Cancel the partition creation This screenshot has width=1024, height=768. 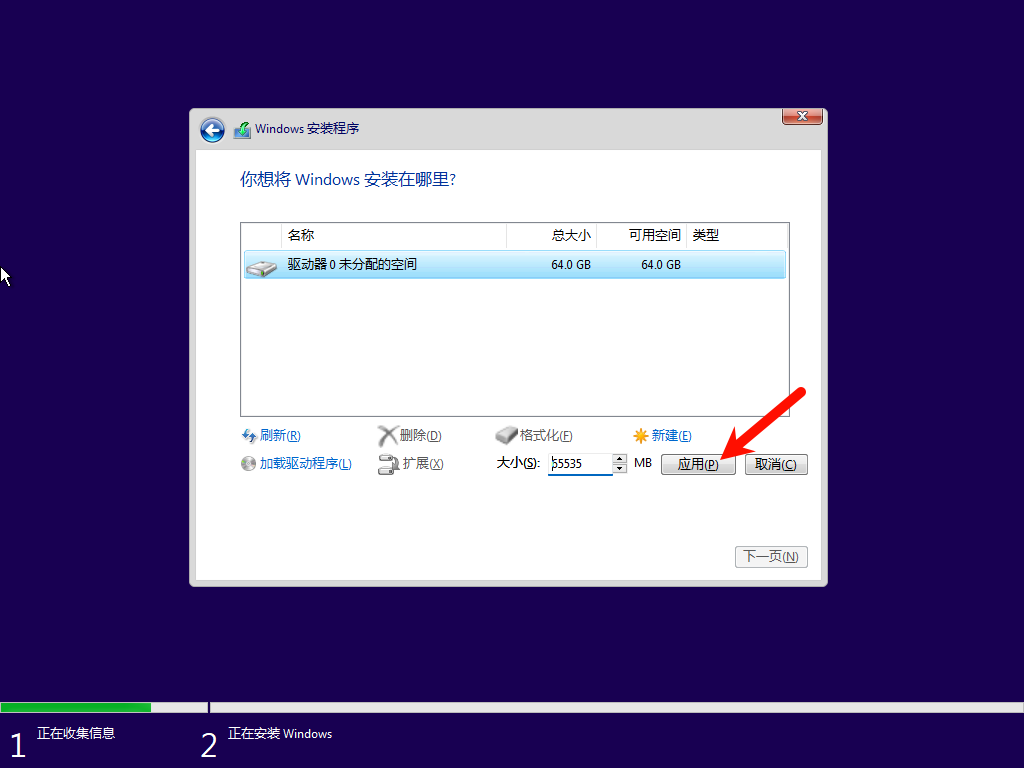(776, 464)
